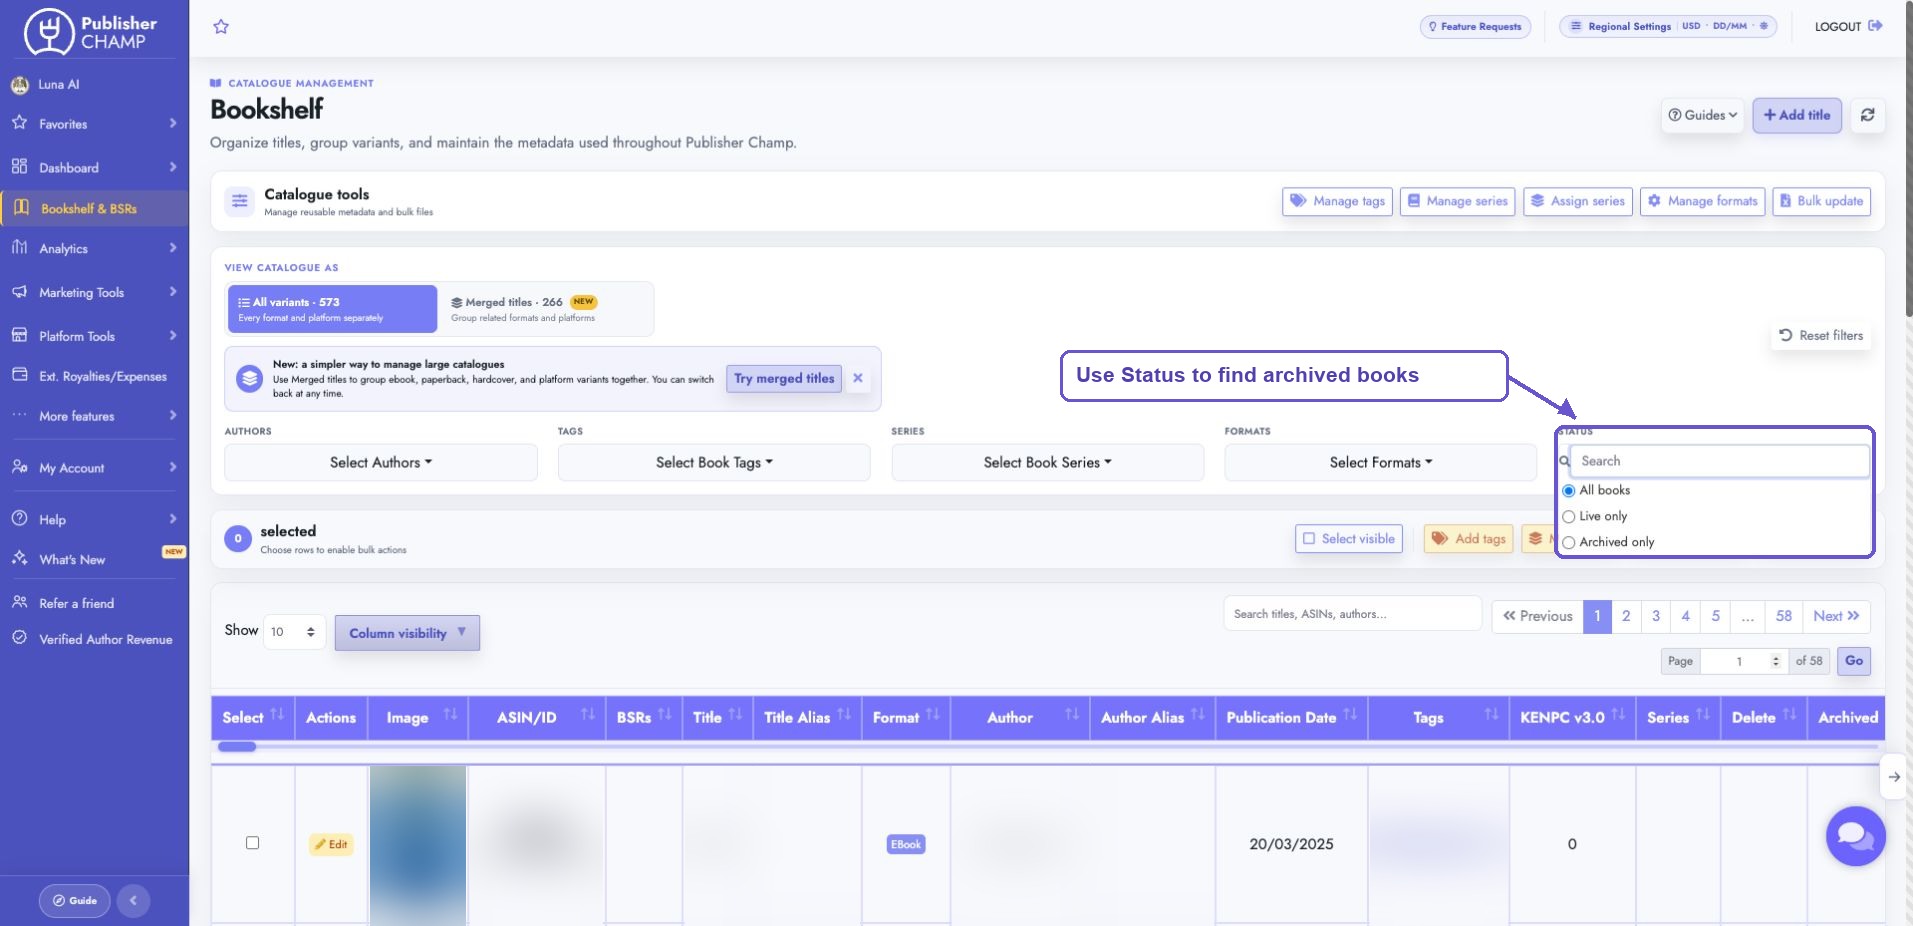Open Select Book Tags dropdown
Image resolution: width=1913 pixels, height=926 pixels.
pyautogui.click(x=714, y=463)
